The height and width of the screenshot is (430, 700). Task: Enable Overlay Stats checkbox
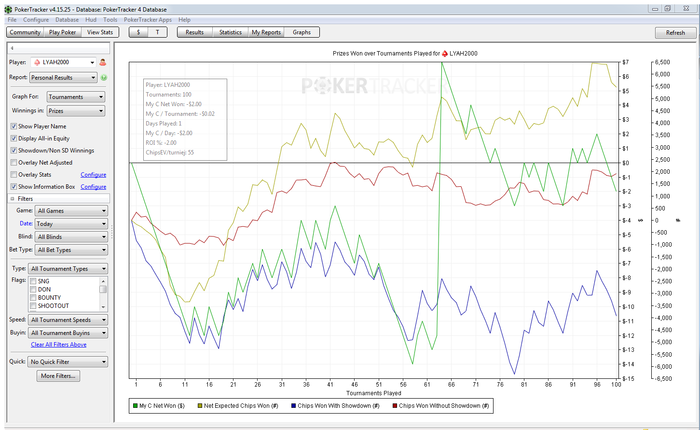14,175
